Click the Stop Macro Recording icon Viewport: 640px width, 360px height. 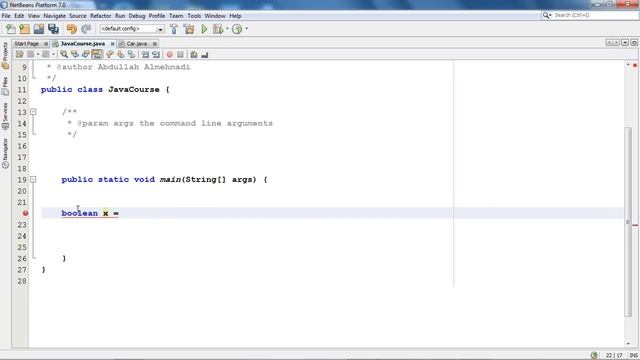click(x=180, y=54)
